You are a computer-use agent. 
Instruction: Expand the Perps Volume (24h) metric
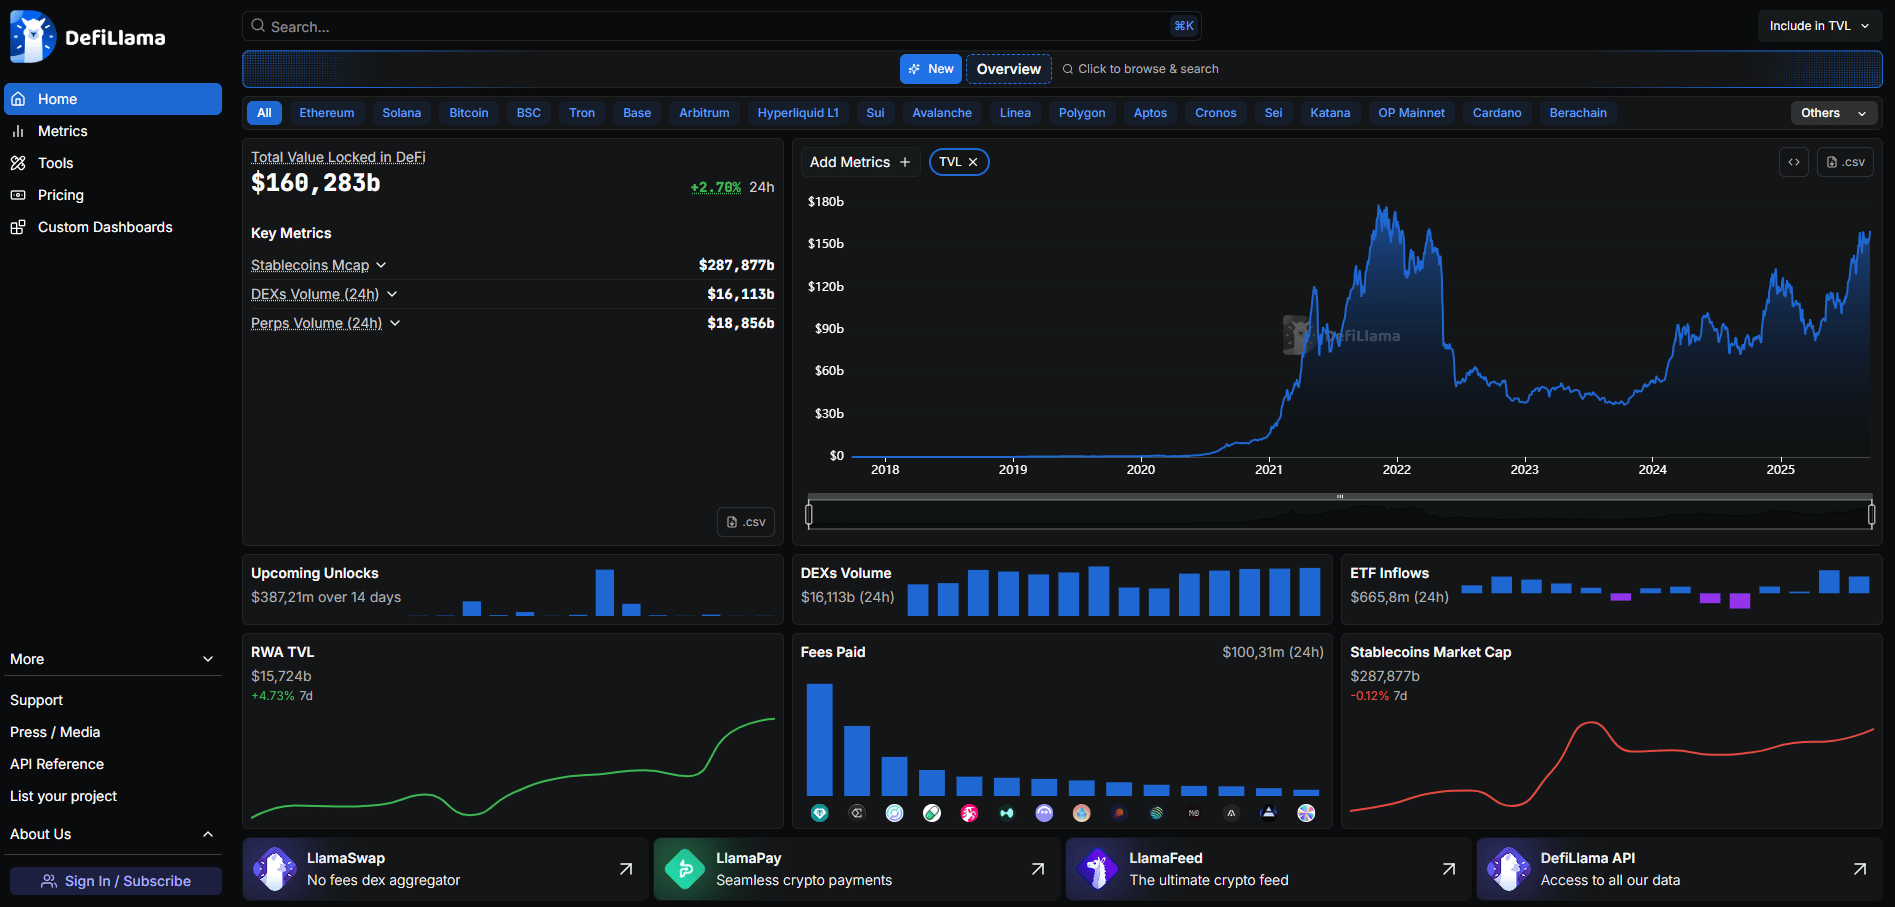click(x=395, y=323)
